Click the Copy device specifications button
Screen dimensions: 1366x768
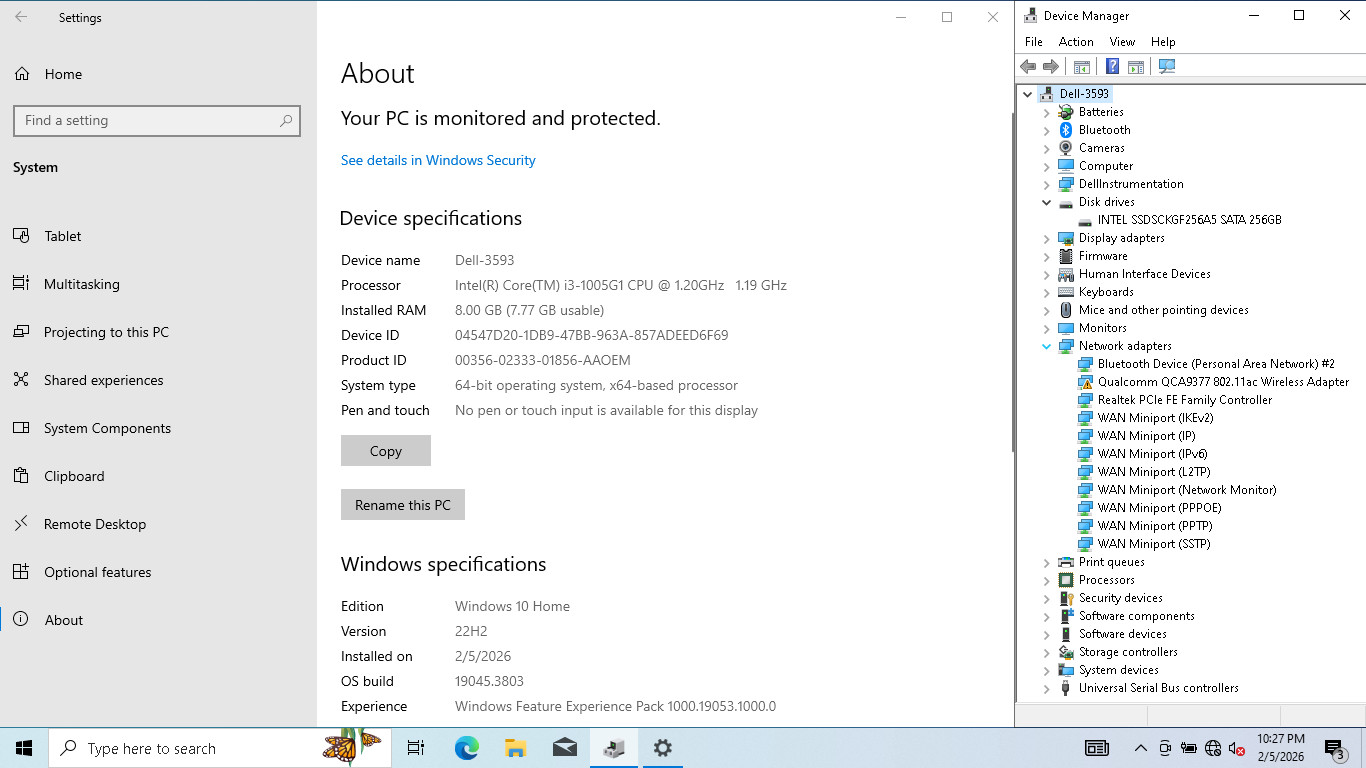(386, 451)
